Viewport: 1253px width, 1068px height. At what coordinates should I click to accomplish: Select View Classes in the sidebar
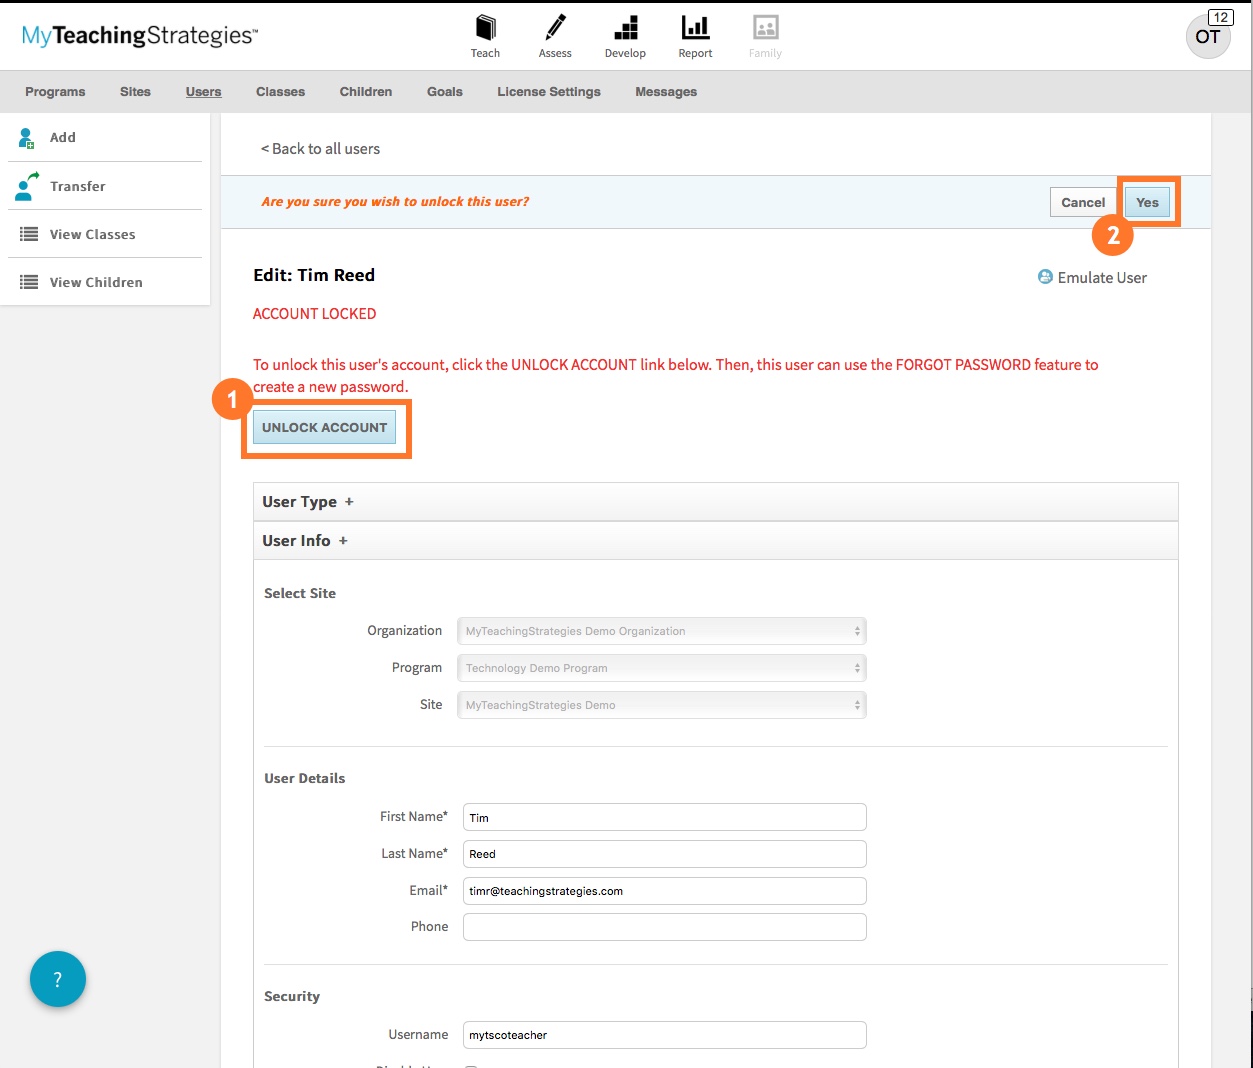click(x=92, y=234)
